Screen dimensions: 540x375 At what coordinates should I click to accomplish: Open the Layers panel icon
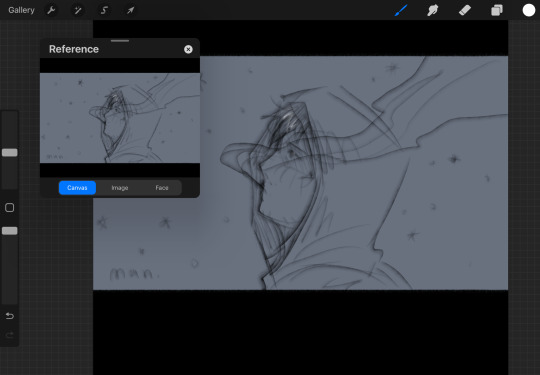[x=497, y=10]
